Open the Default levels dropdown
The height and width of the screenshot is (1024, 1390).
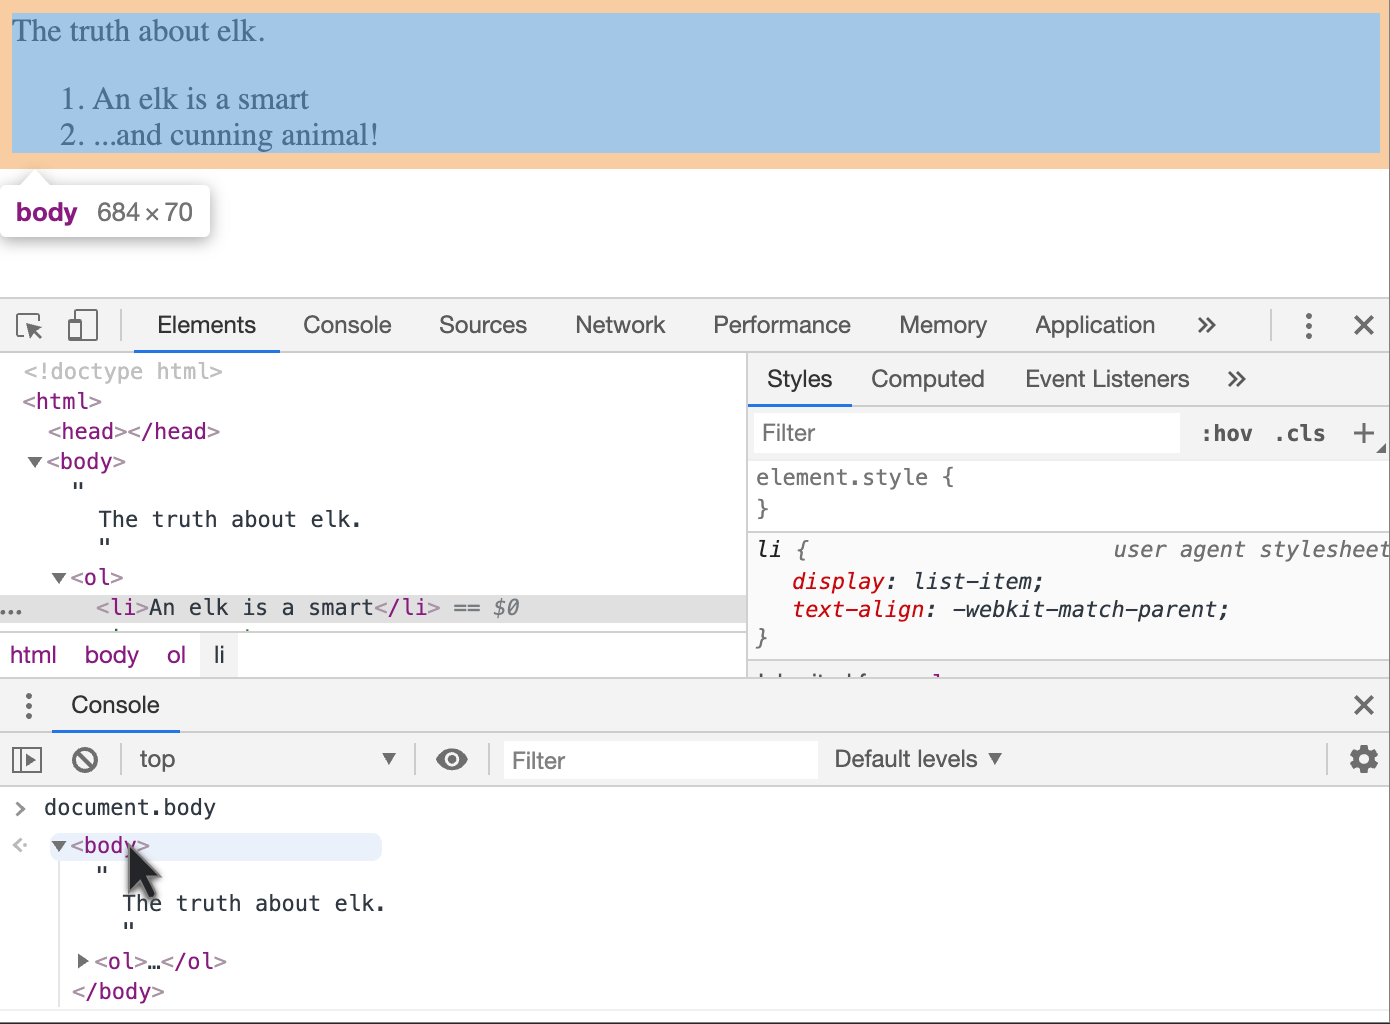pos(917,760)
